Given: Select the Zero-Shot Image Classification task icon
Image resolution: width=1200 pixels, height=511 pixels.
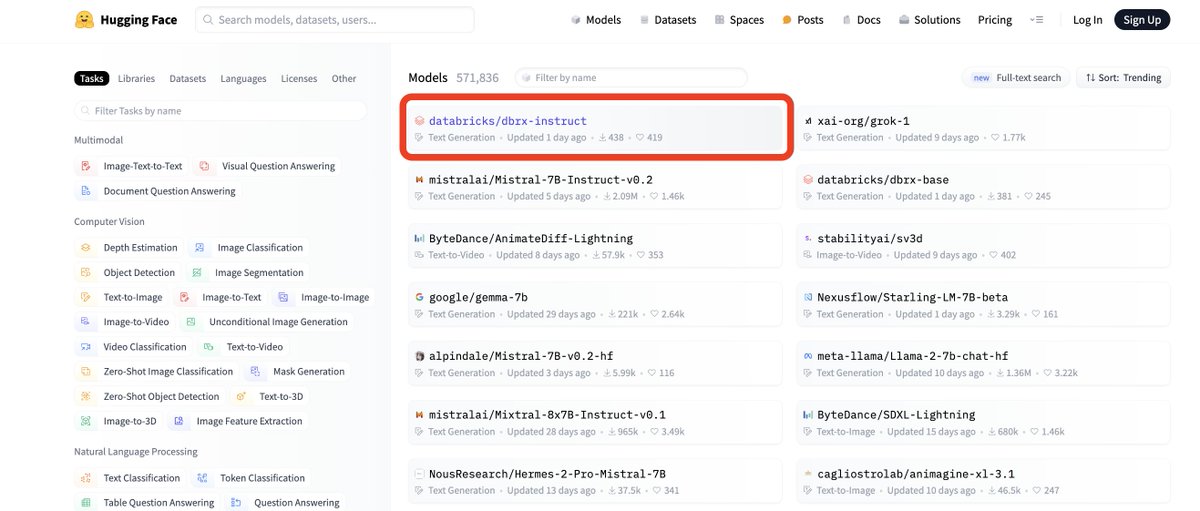Looking at the screenshot, I should point(86,371).
